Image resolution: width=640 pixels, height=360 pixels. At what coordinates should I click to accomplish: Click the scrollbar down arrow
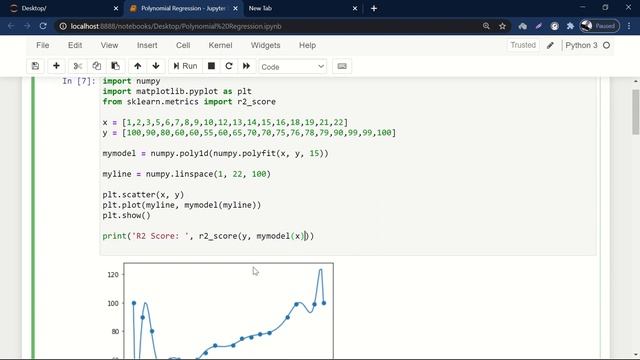636,355
